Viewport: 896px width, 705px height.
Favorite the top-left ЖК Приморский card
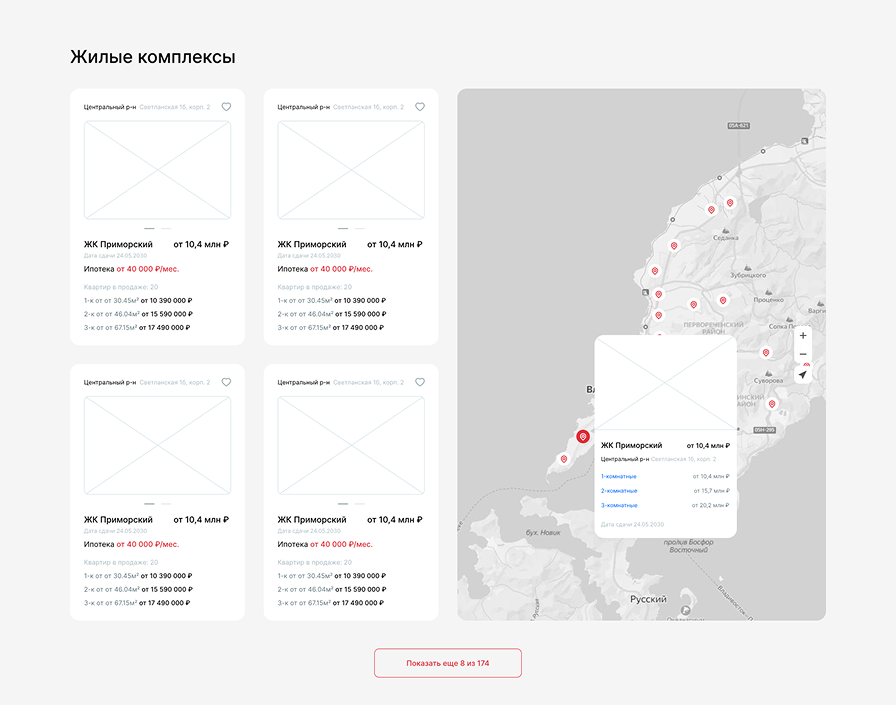point(226,107)
